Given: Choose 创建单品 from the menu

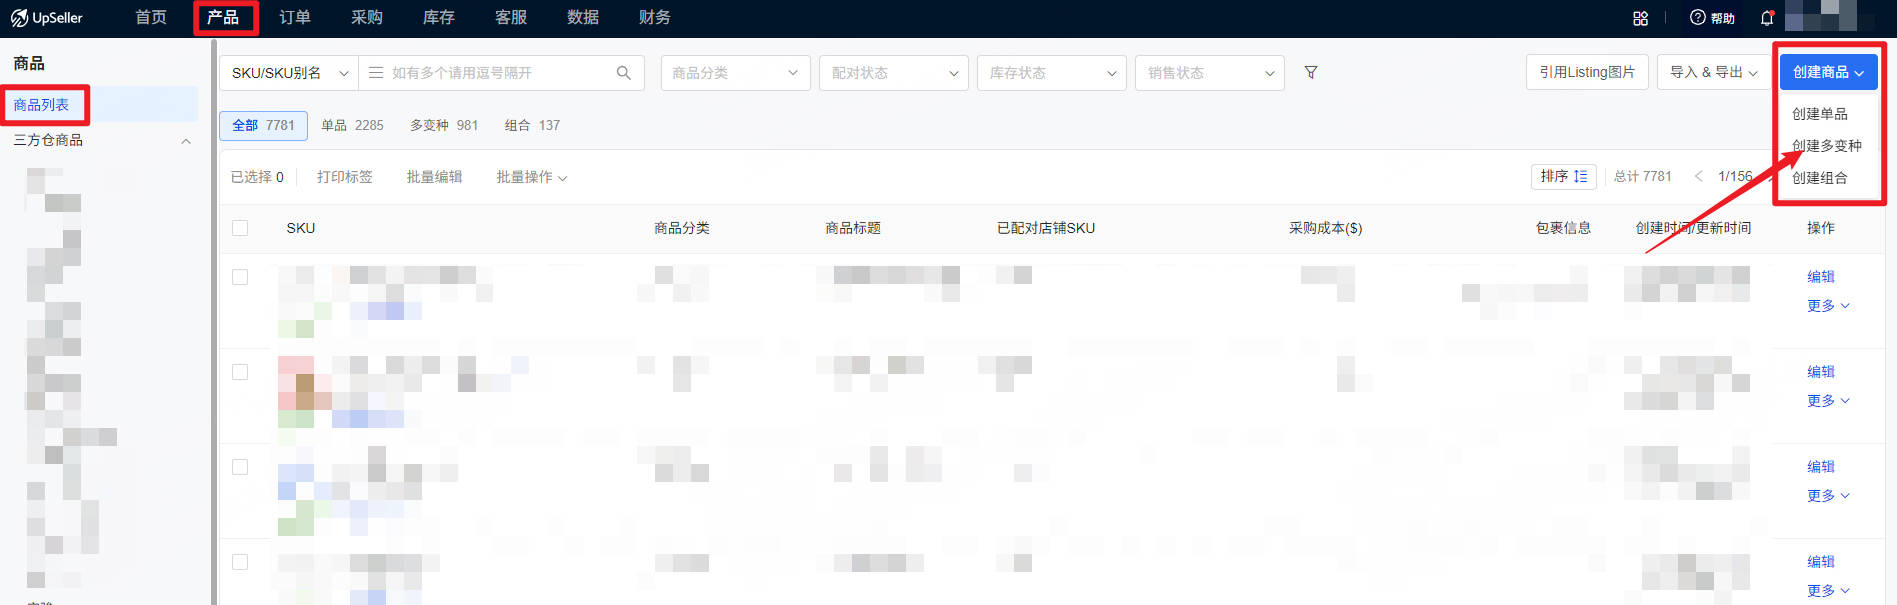Looking at the screenshot, I should click(1820, 114).
